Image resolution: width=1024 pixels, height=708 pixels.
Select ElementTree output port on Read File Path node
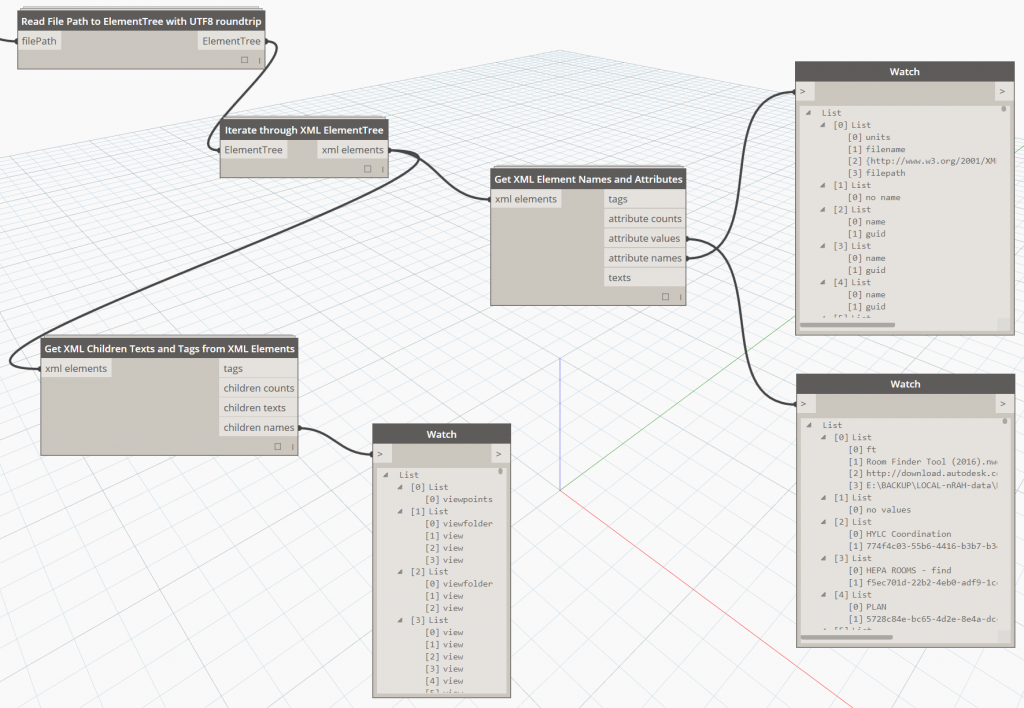coord(231,41)
